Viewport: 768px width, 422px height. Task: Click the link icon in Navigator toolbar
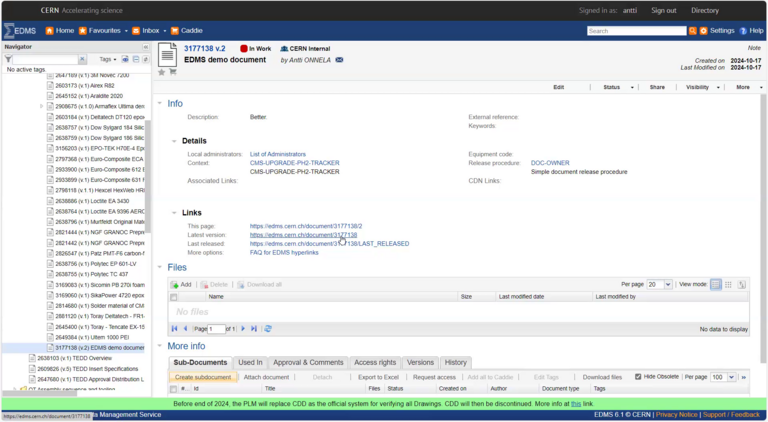click(145, 59)
